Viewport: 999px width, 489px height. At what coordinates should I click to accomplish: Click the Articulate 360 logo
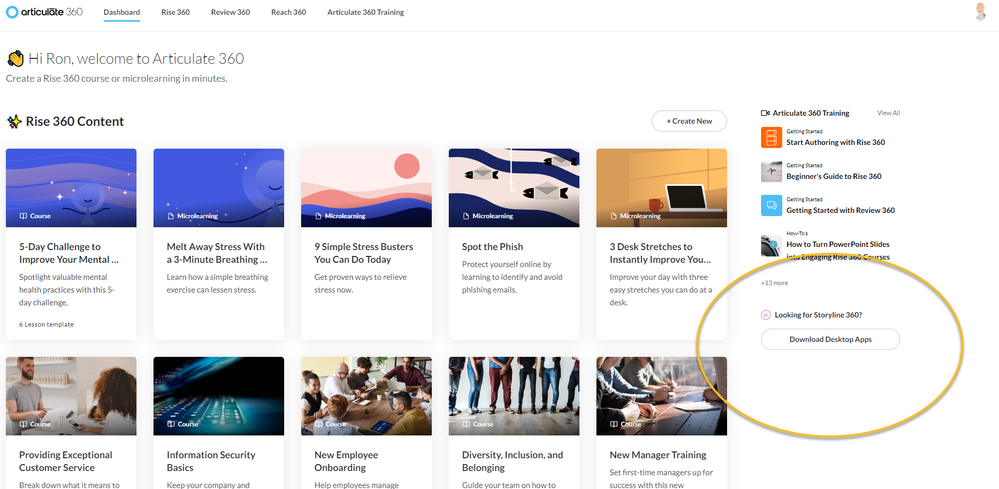click(x=44, y=12)
